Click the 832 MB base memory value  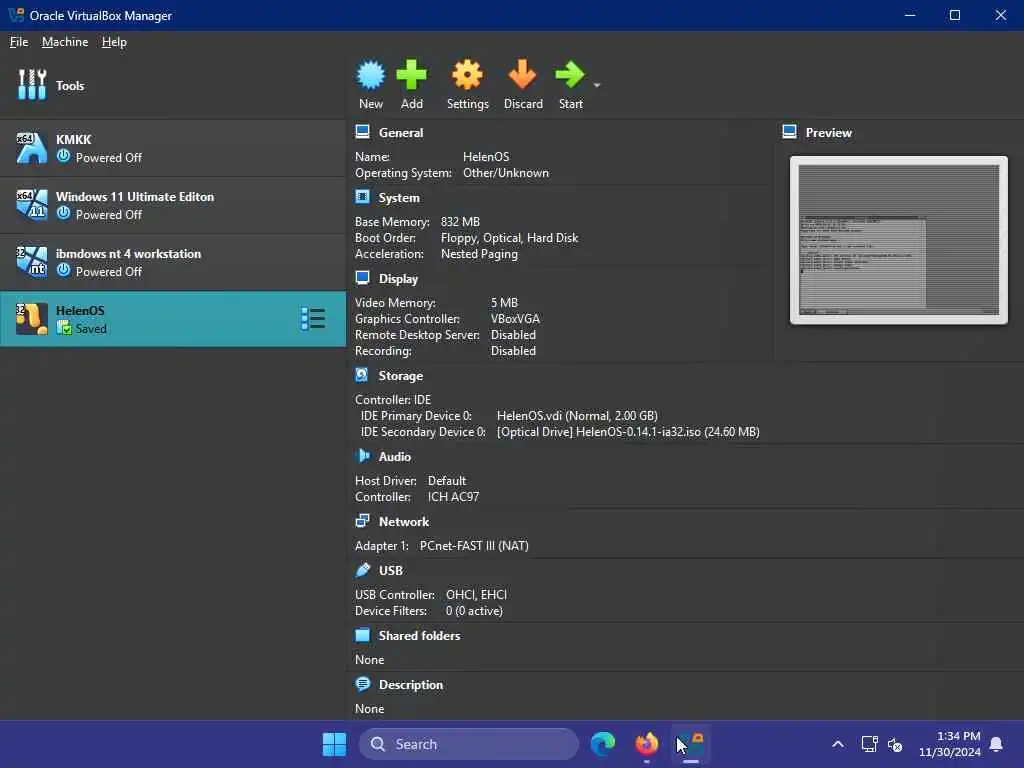(460, 221)
